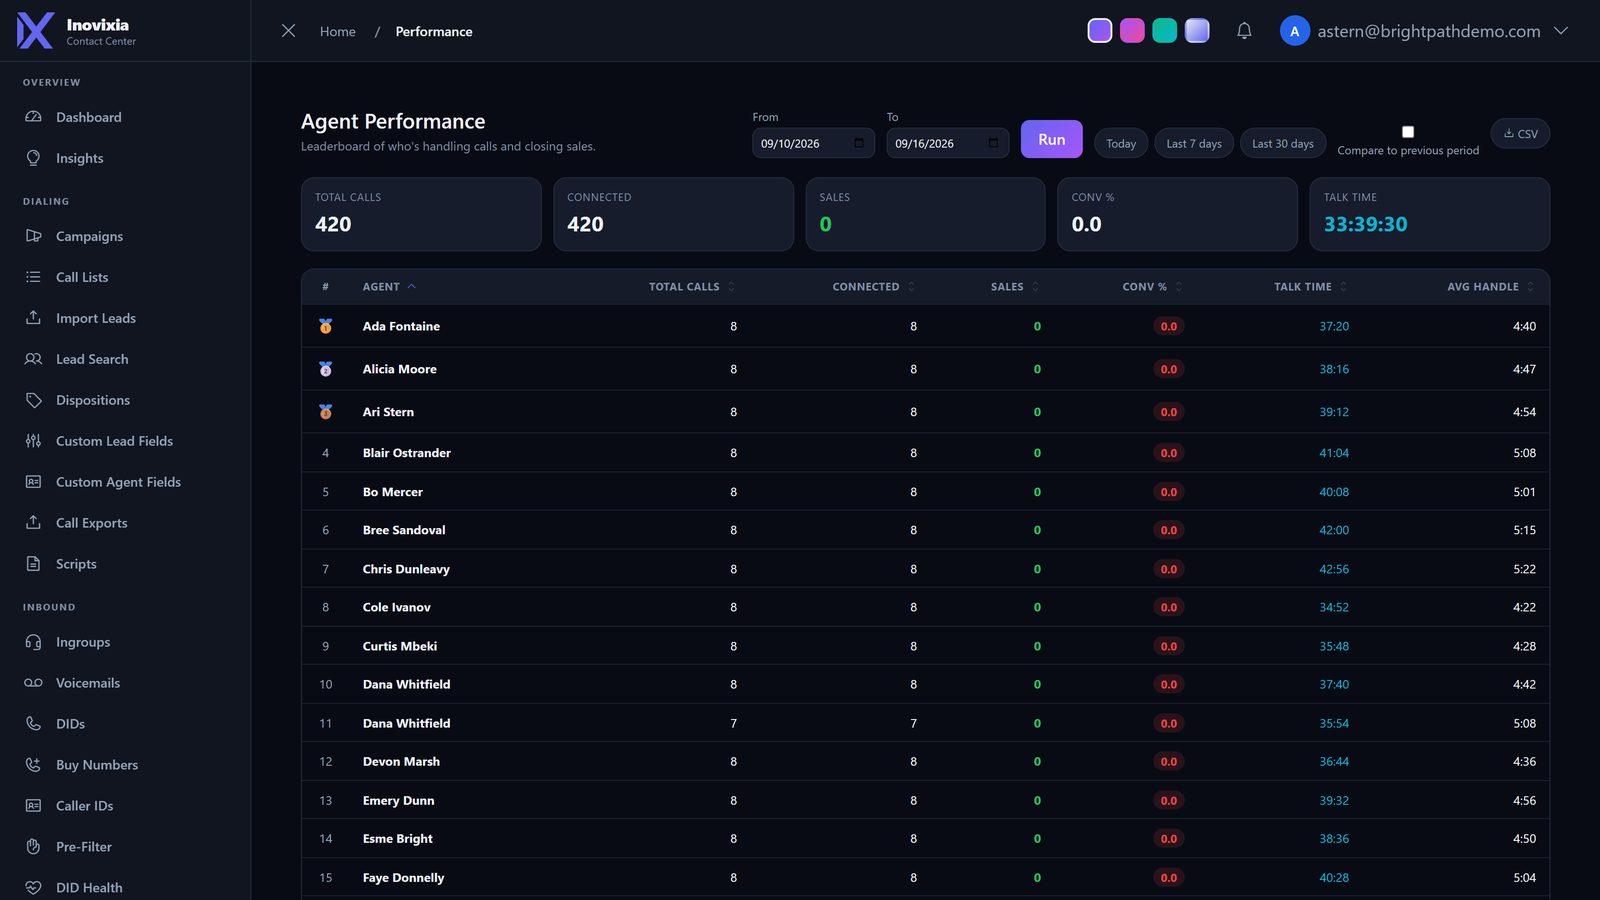1600x900 pixels.
Task: Select the Last 7 days preset
Action: (1194, 143)
